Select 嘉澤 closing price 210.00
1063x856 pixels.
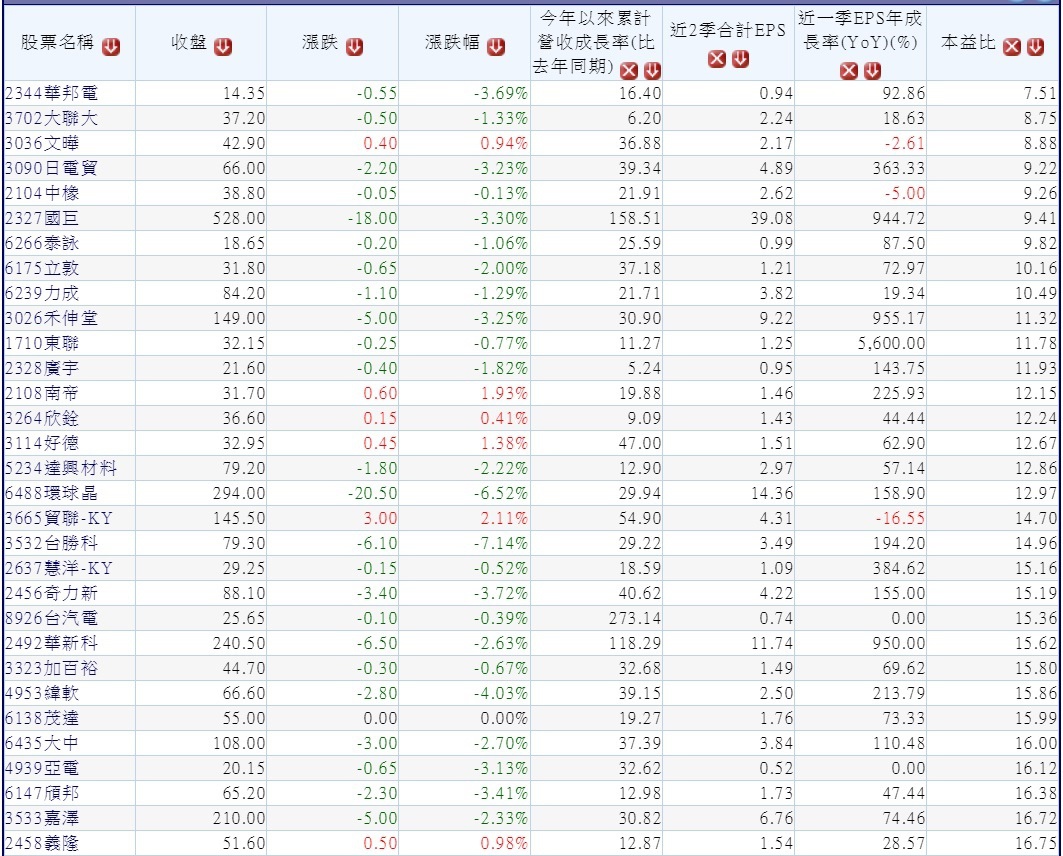click(239, 819)
